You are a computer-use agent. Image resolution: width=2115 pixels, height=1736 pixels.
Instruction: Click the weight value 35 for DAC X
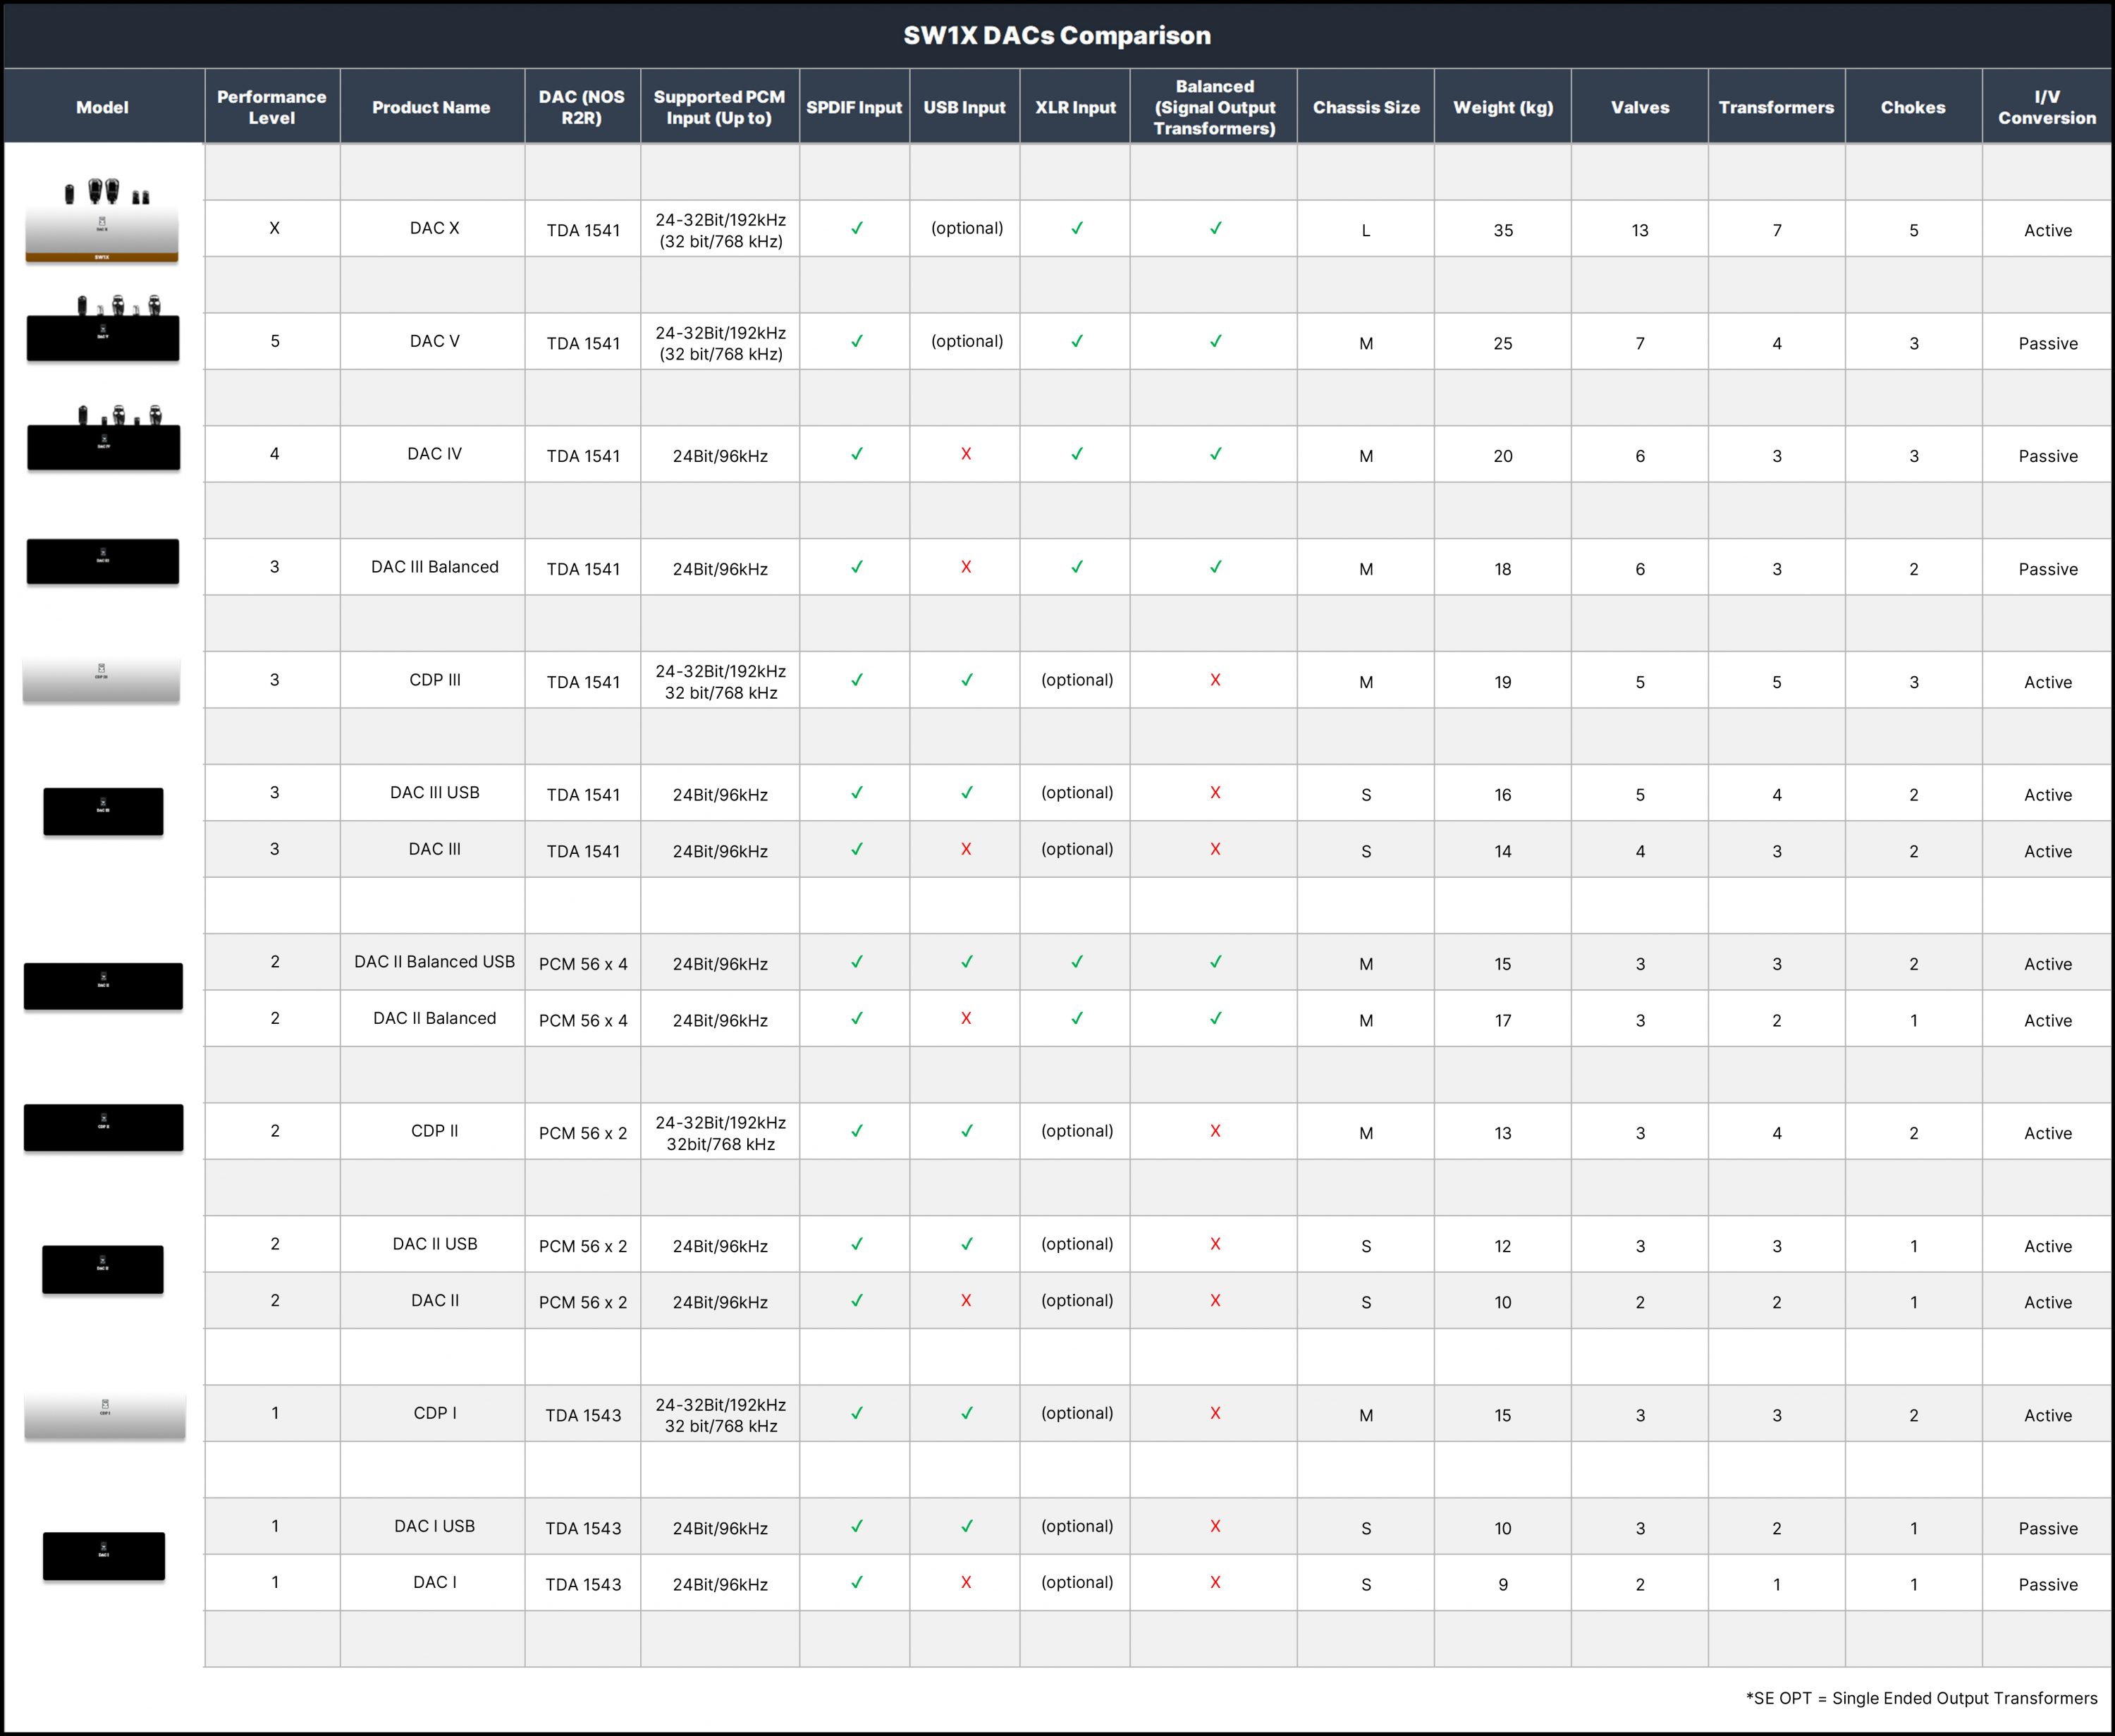(1503, 230)
